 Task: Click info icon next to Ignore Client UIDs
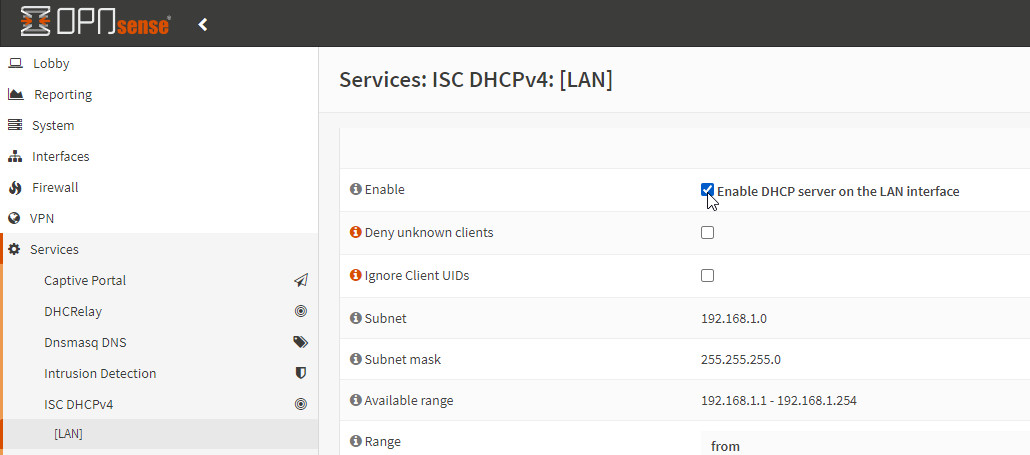(x=355, y=276)
